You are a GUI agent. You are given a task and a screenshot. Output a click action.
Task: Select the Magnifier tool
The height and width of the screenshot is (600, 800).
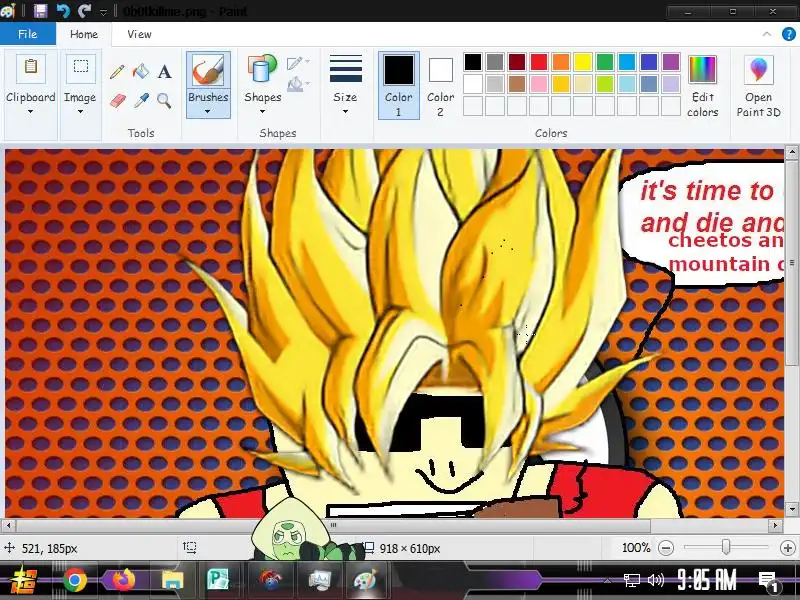[164, 100]
